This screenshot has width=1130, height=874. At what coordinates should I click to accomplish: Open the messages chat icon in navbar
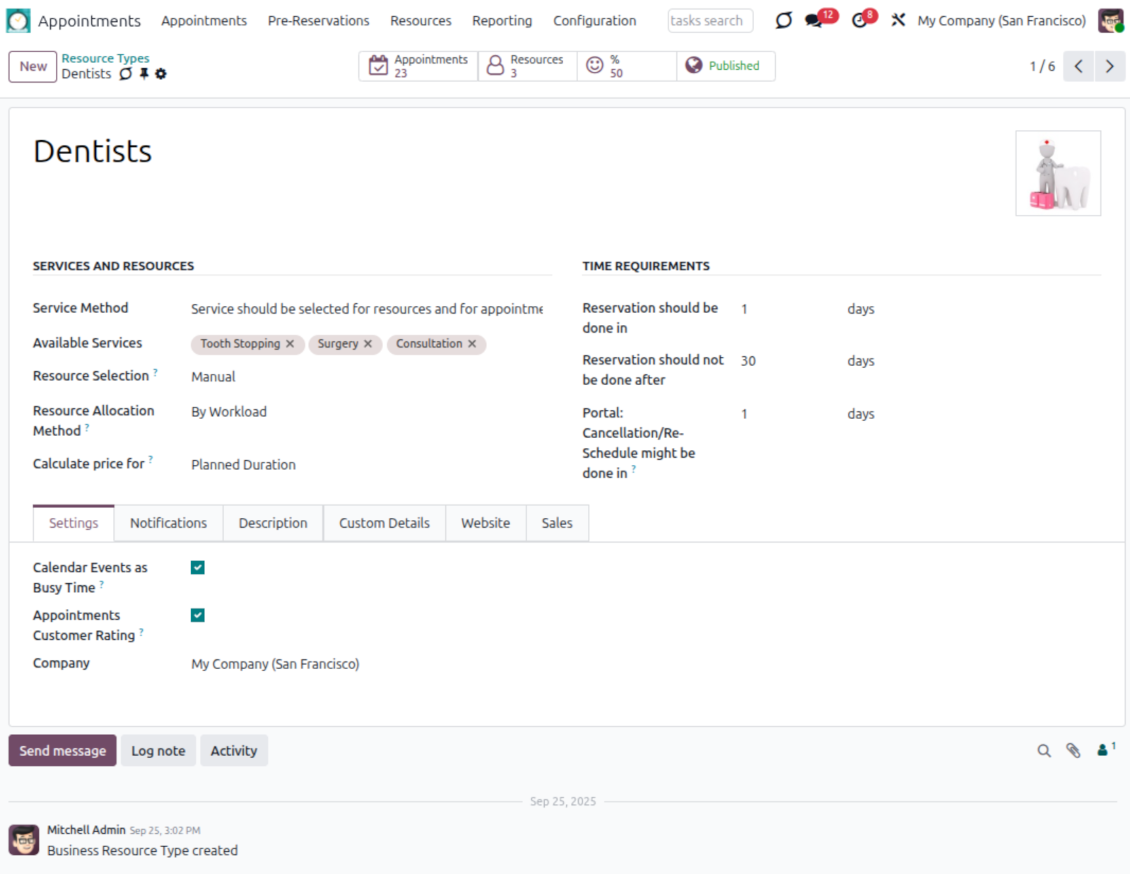coord(815,21)
